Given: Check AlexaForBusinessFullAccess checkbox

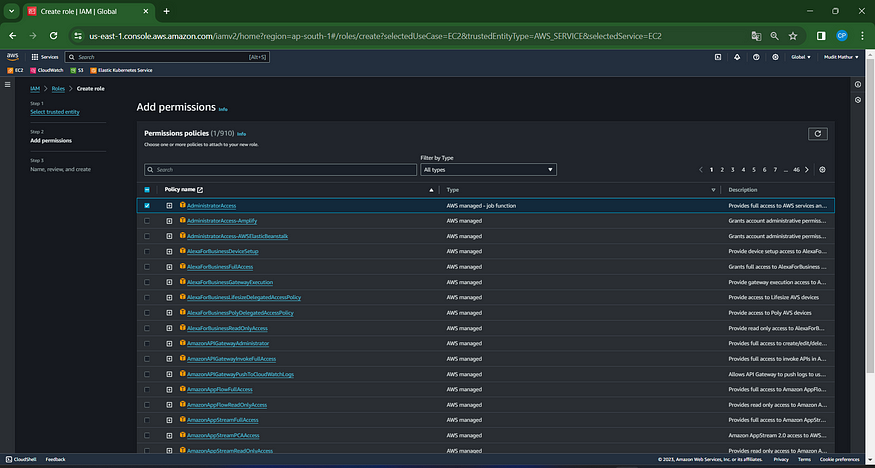Looking at the screenshot, I should (x=147, y=267).
